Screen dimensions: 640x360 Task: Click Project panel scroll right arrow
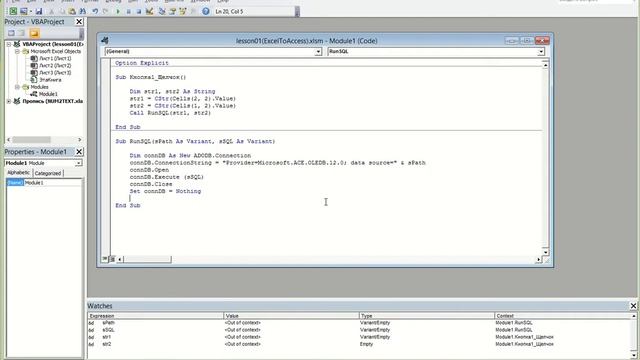point(79,140)
